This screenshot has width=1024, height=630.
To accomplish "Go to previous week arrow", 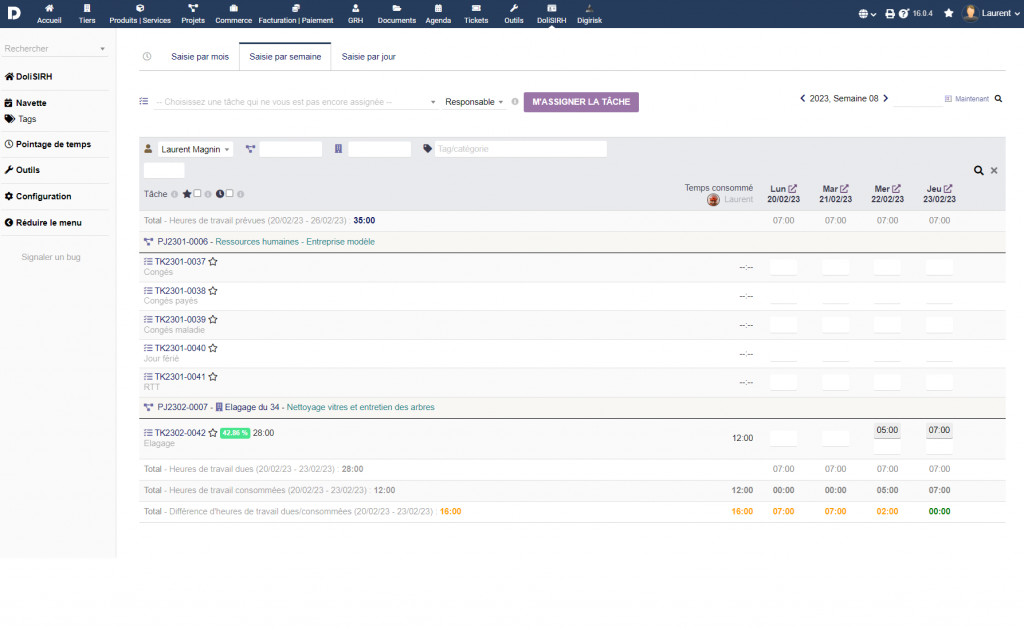I will tap(802, 99).
